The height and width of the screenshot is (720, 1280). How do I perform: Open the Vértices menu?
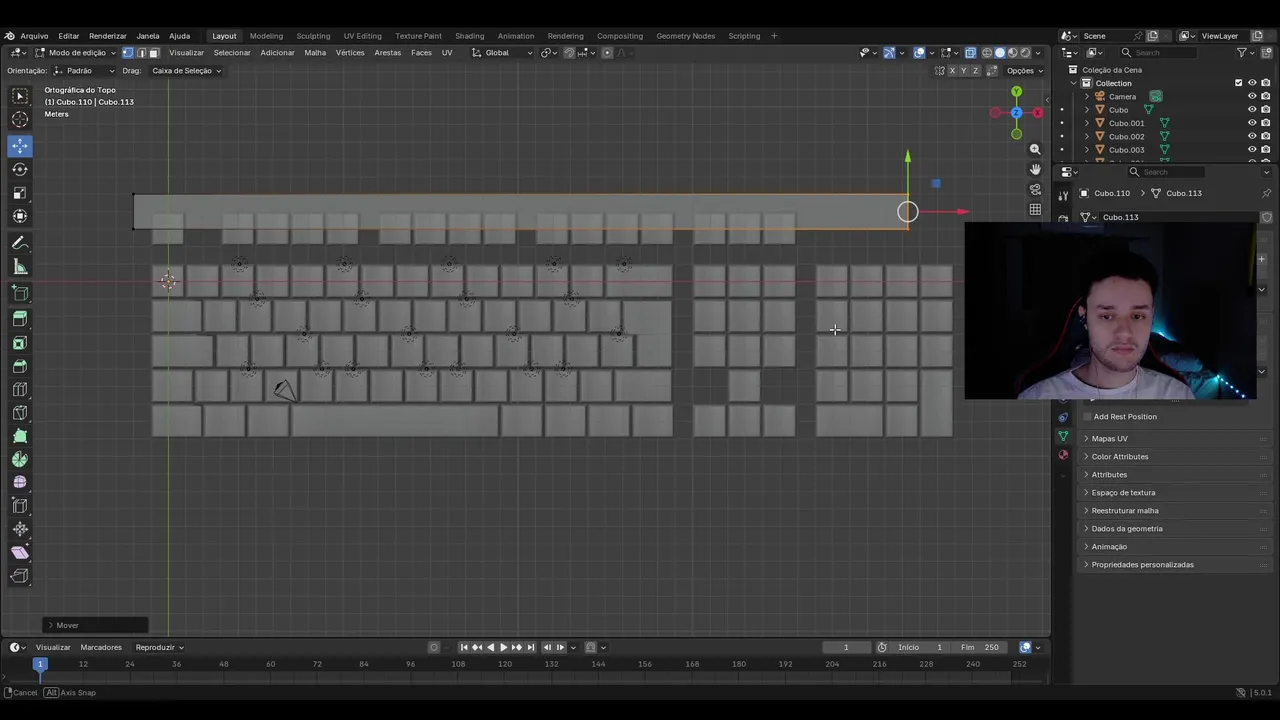click(x=350, y=53)
